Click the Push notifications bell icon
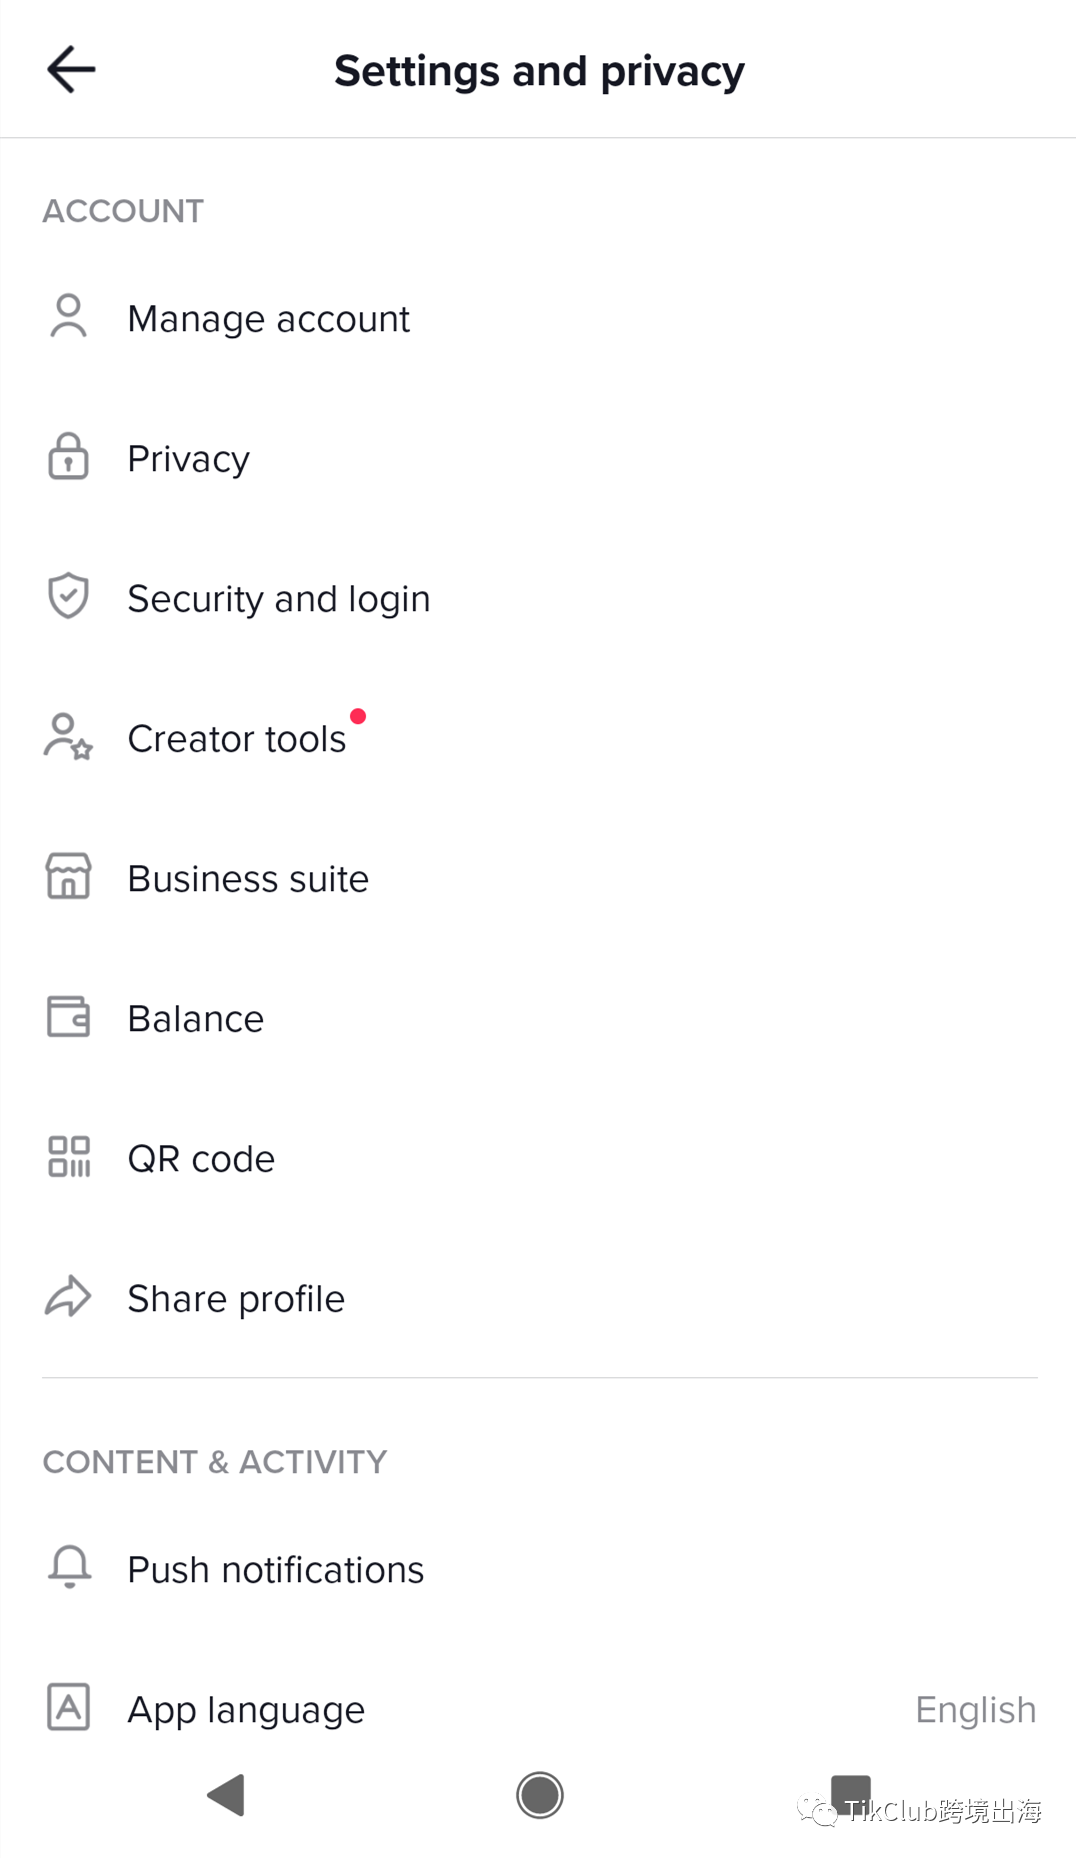The image size is (1076, 1858). (x=69, y=1567)
